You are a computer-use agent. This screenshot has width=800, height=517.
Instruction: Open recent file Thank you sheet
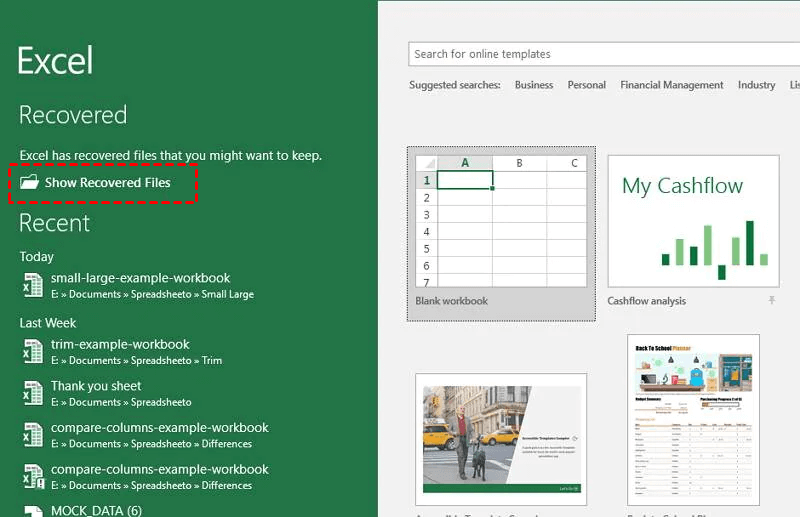tap(96, 386)
